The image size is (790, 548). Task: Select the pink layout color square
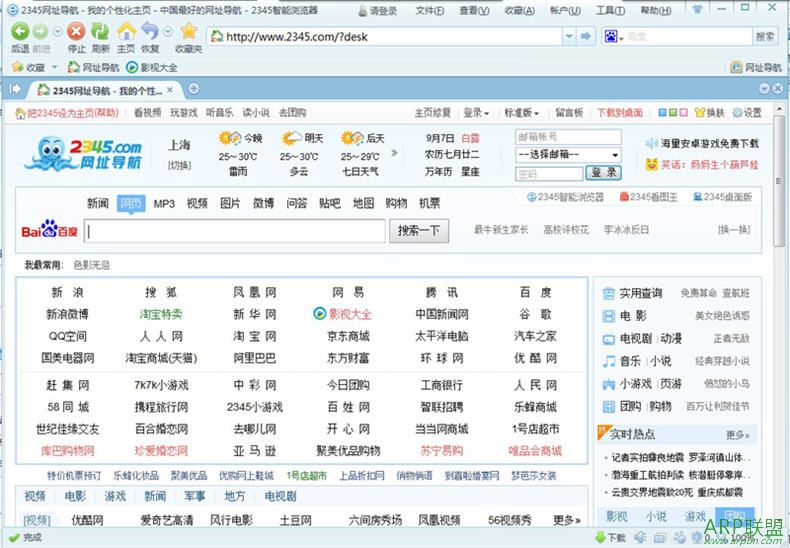pos(683,113)
